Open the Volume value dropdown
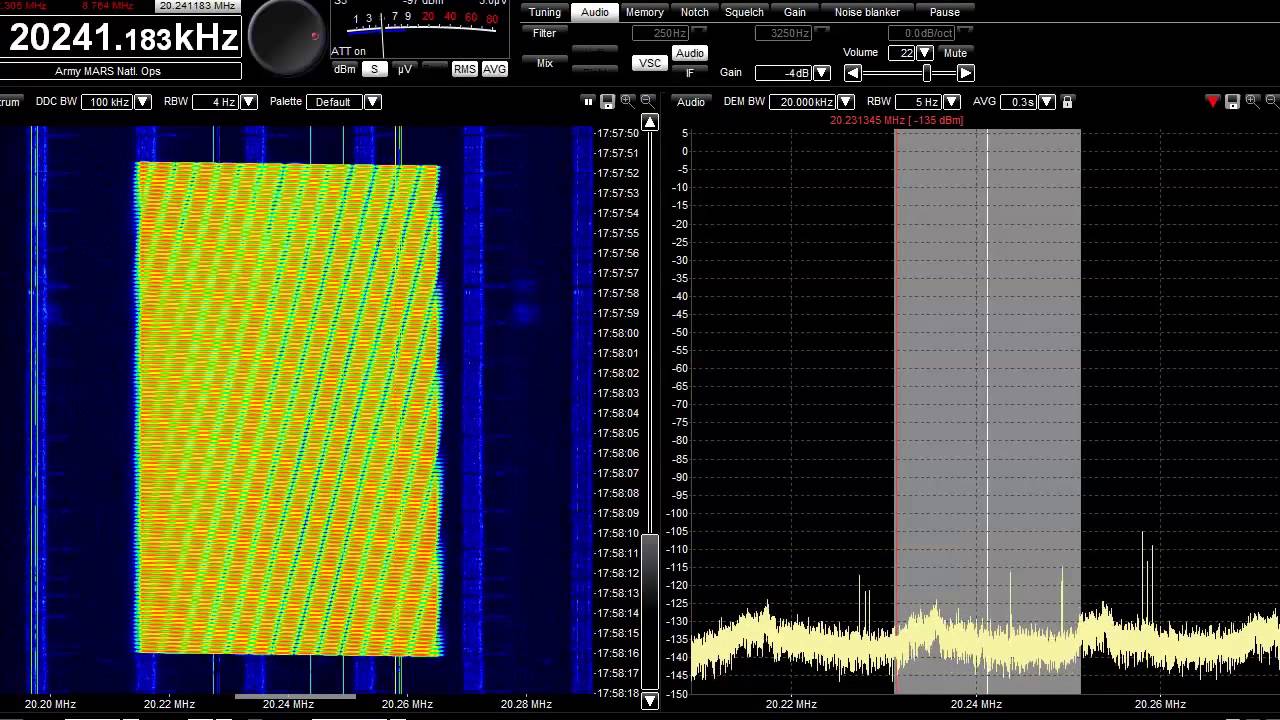This screenshot has height=720, width=1280. [x=925, y=53]
